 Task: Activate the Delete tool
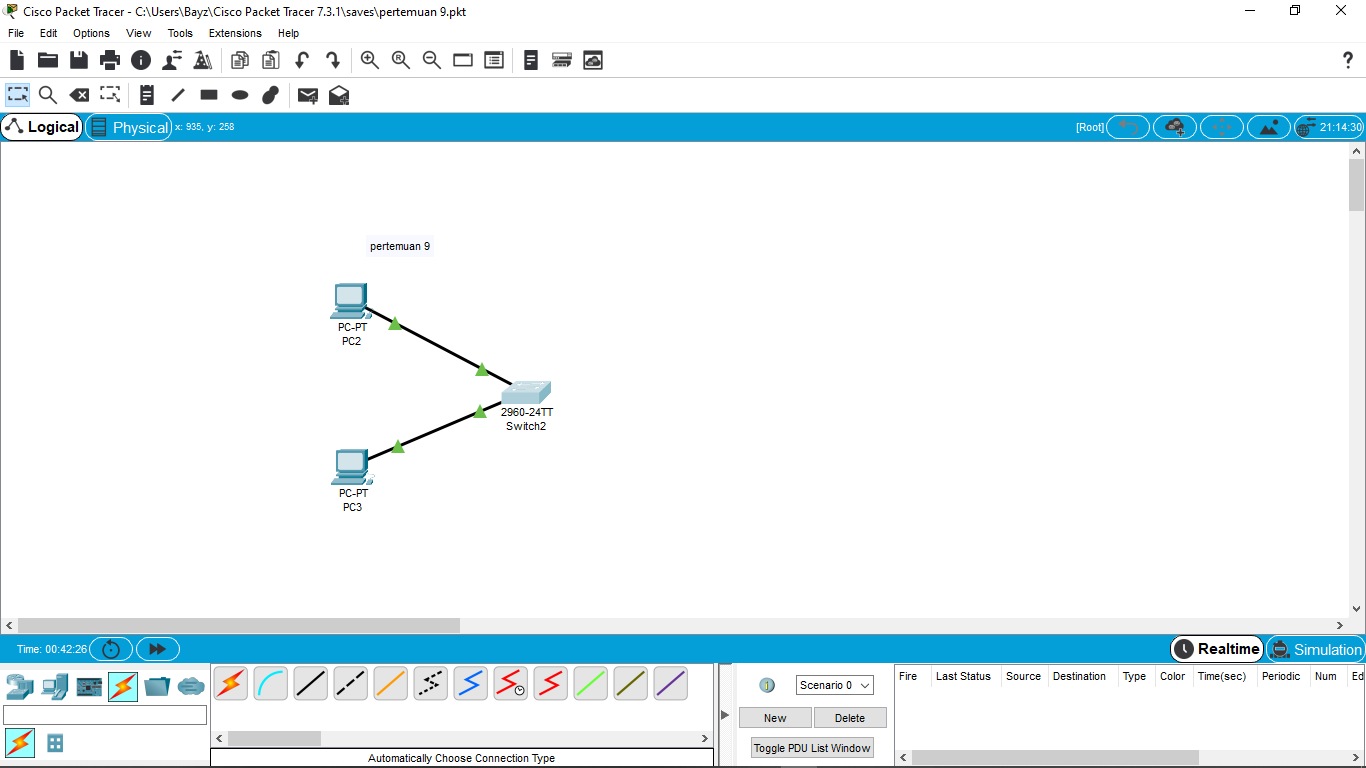79,95
